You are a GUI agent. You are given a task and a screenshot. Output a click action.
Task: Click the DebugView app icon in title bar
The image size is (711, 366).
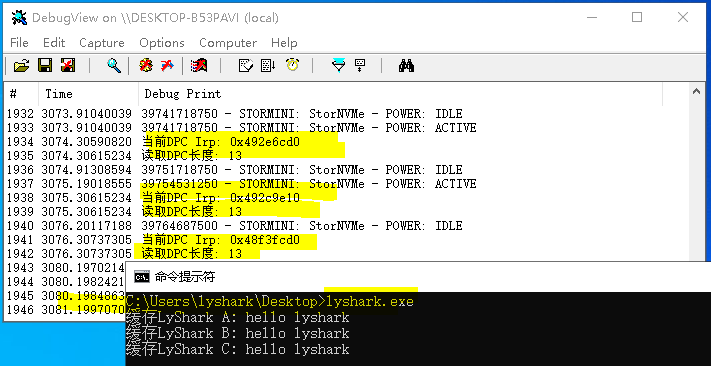point(19,18)
